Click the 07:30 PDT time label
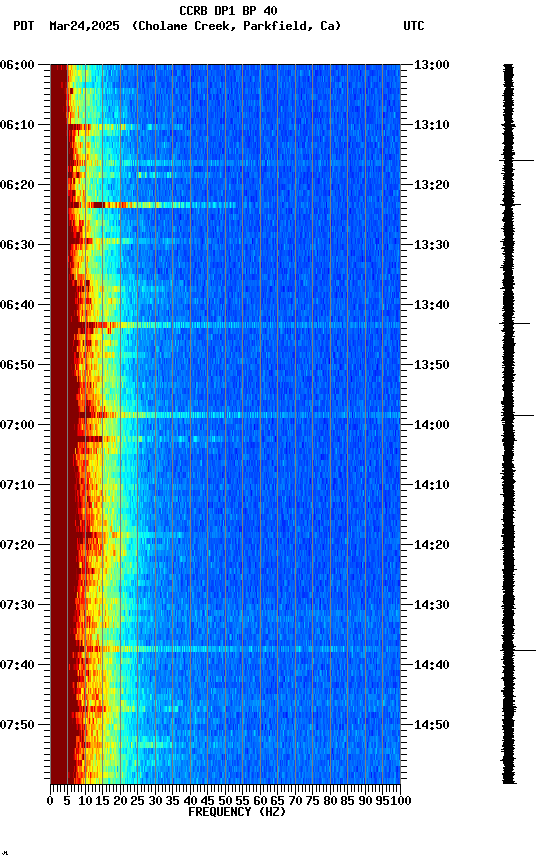 [x=17, y=605]
